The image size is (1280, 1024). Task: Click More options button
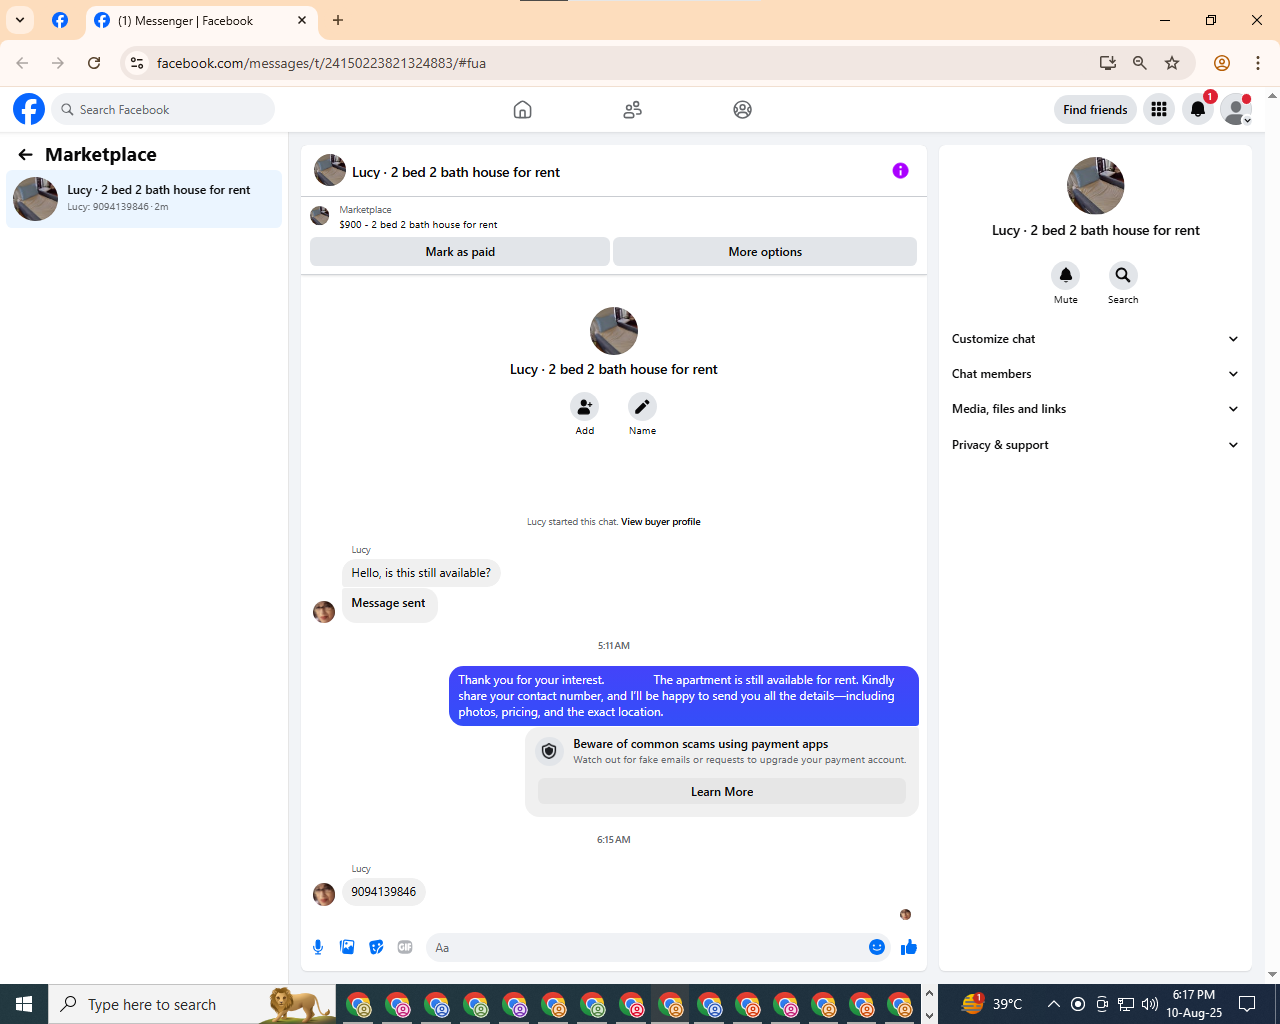point(765,252)
